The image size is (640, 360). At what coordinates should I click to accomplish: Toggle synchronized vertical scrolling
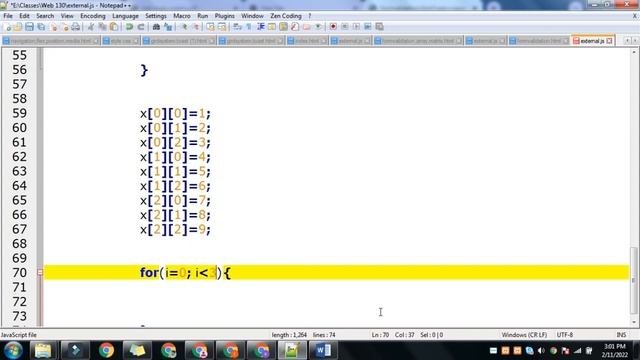[210, 27]
